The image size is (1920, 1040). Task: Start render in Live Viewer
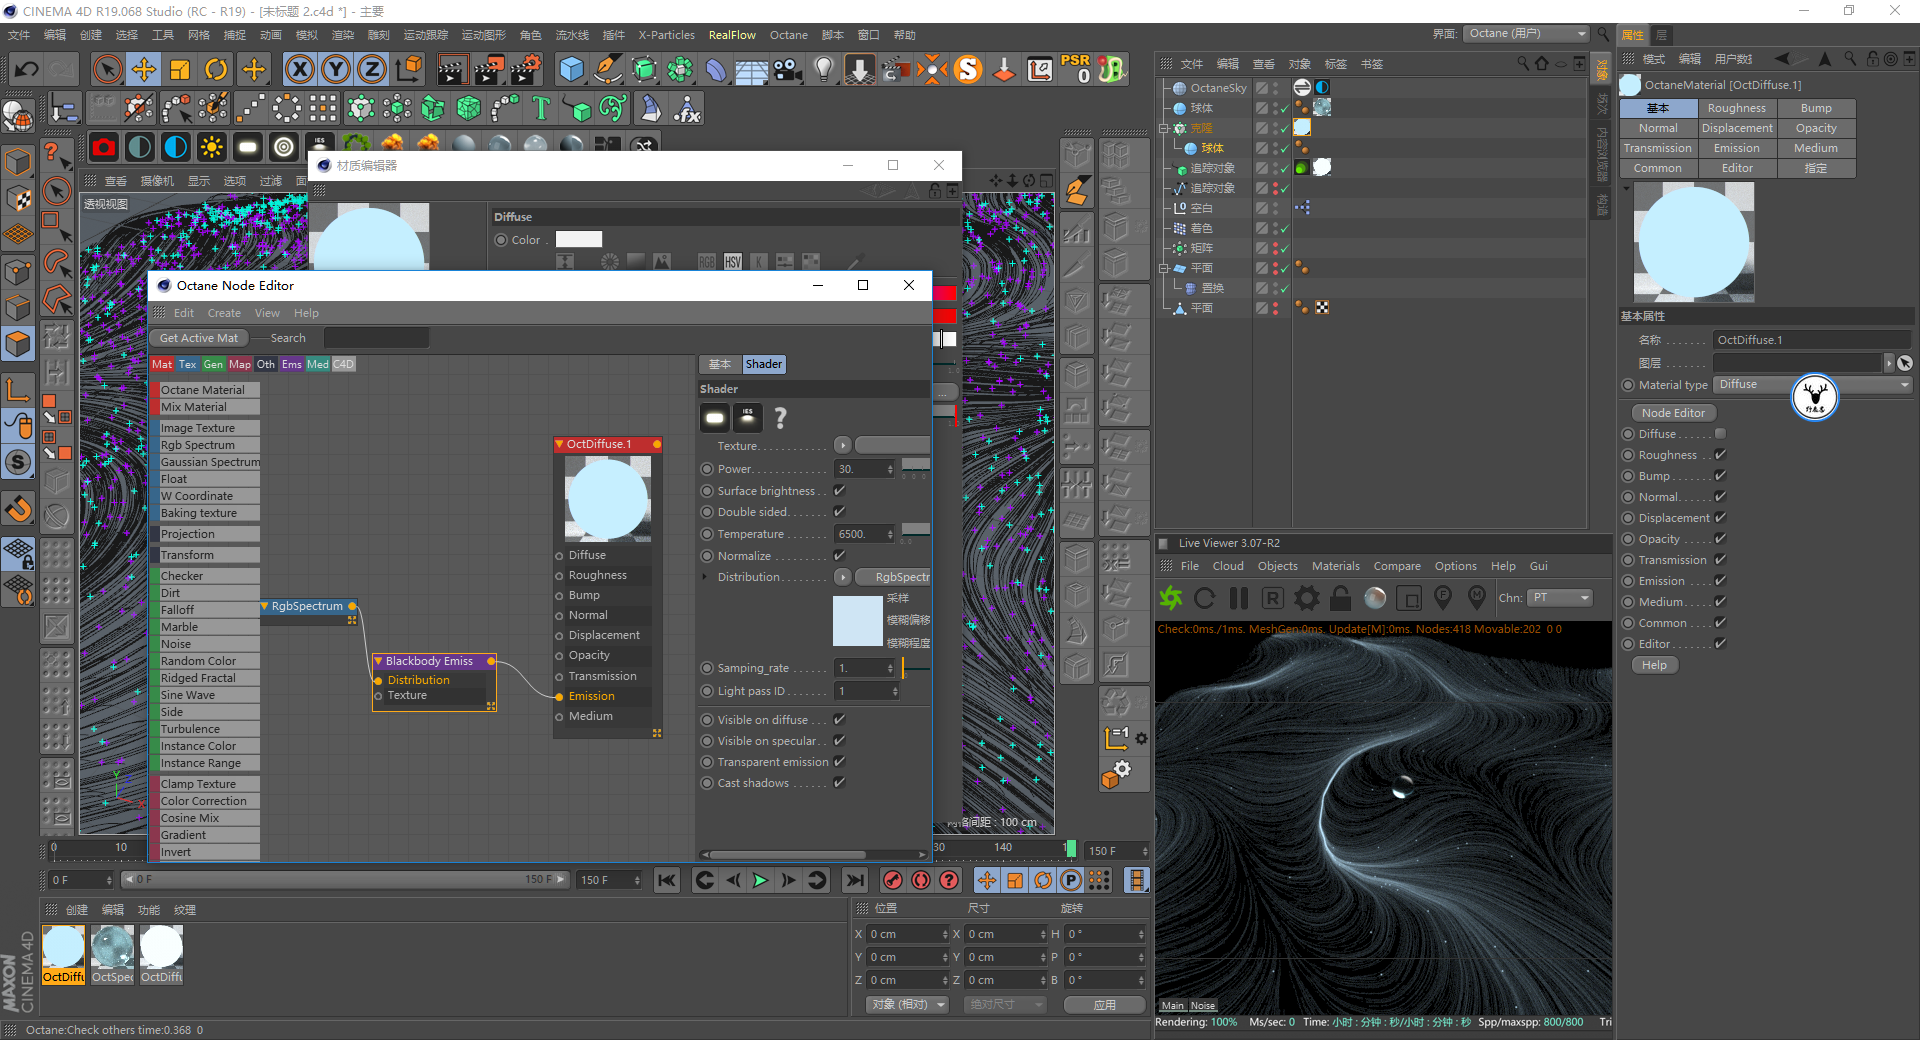(1171, 598)
